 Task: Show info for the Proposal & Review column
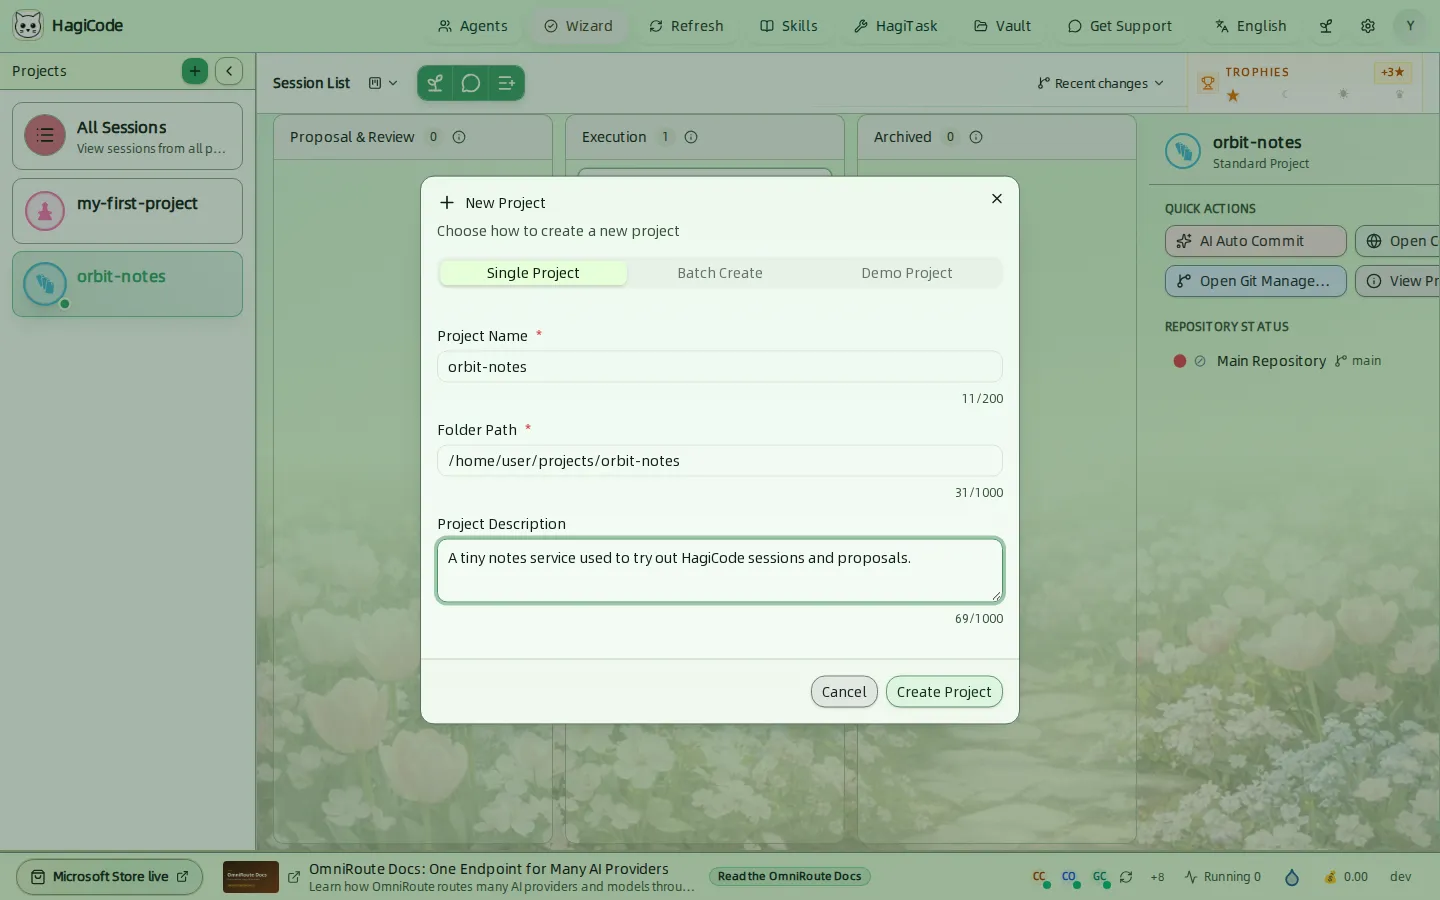click(459, 137)
